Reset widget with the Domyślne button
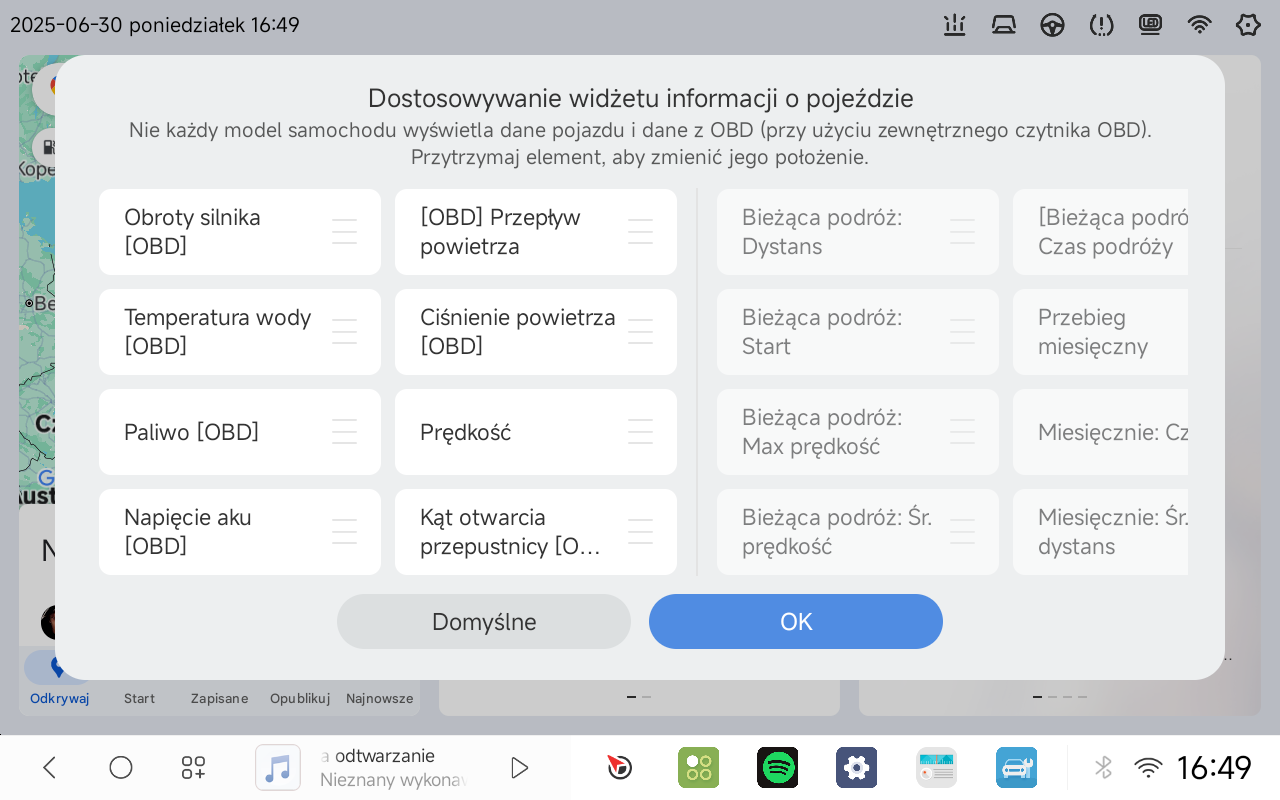Screen dimensions: 1280x800 click(484, 622)
